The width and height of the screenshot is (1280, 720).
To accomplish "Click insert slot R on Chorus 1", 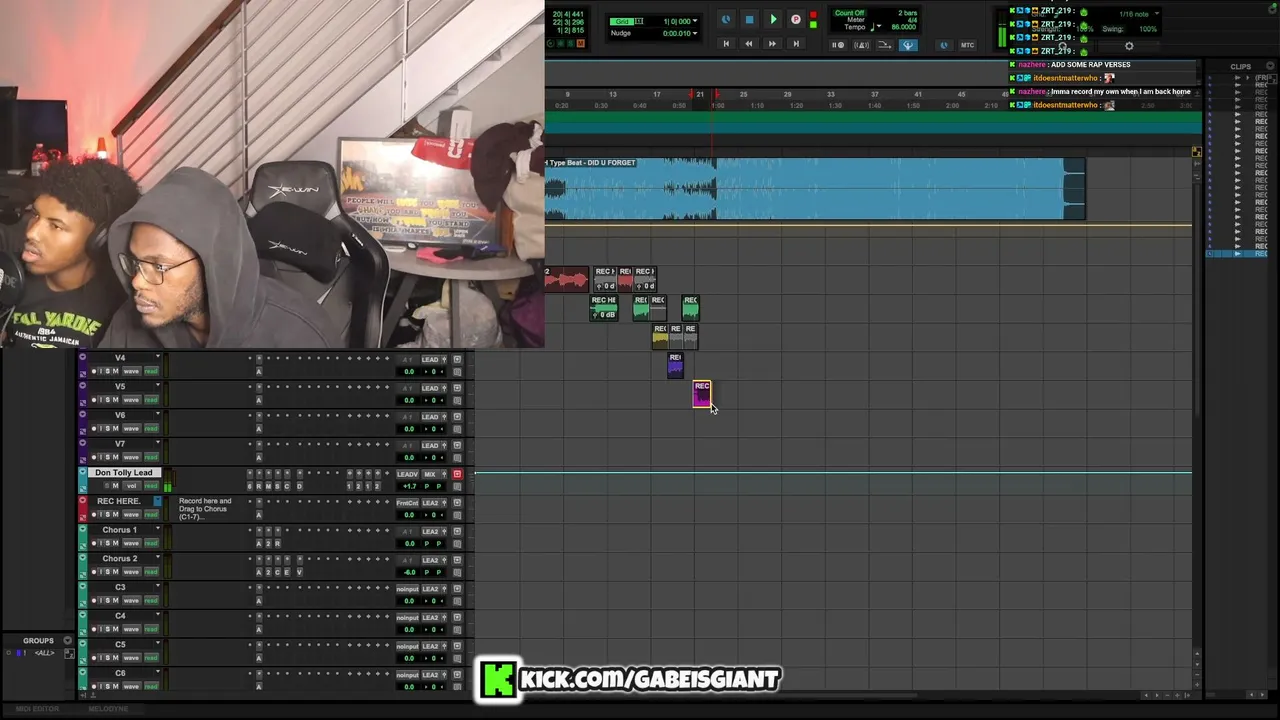I will pyautogui.click(x=278, y=543).
